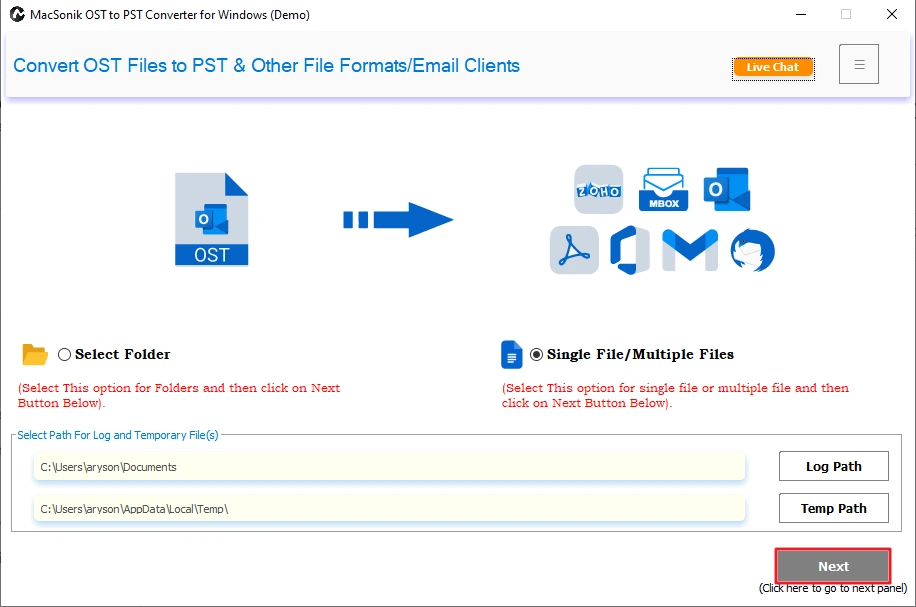This screenshot has height=607, width=916.
Task: Click the Office 365 icon
Action: coord(630,250)
